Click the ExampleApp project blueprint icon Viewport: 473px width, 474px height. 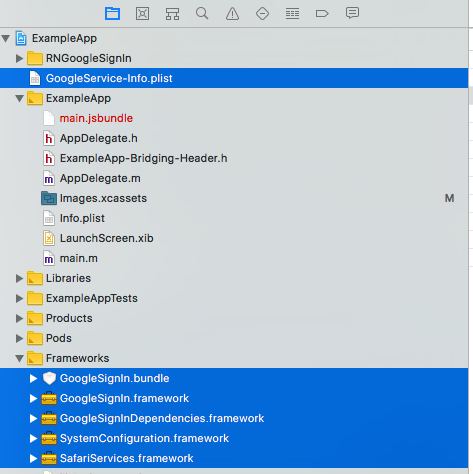21,38
